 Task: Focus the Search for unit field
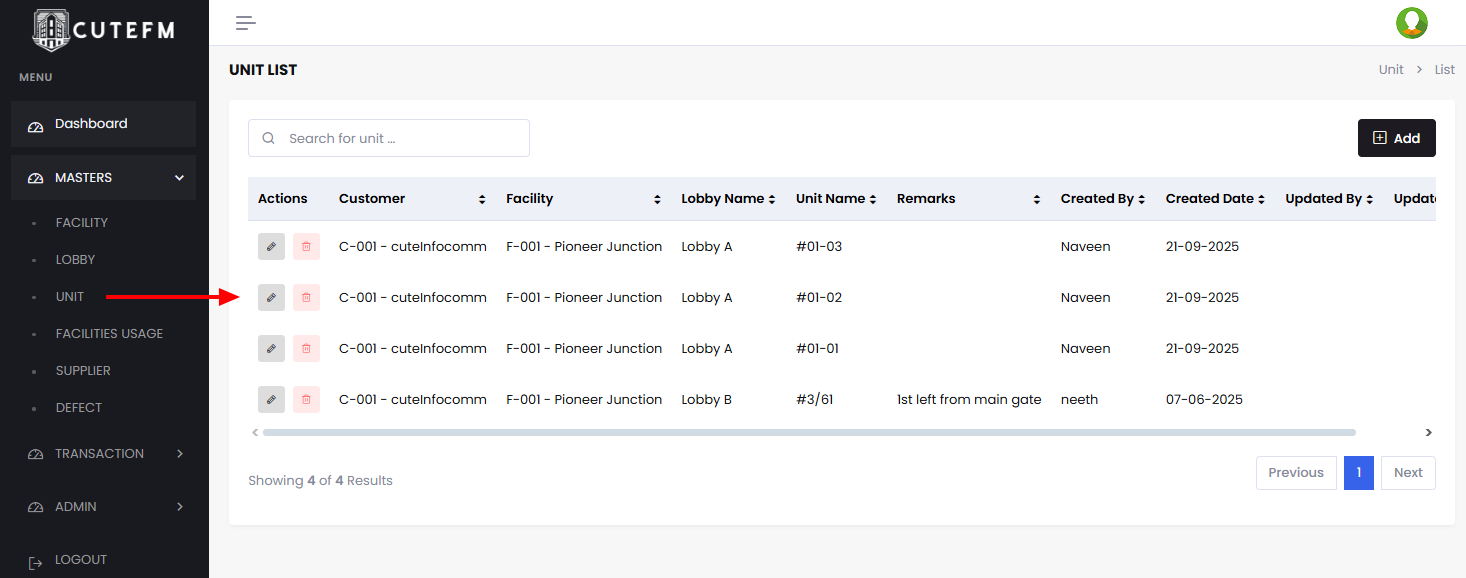click(400, 138)
